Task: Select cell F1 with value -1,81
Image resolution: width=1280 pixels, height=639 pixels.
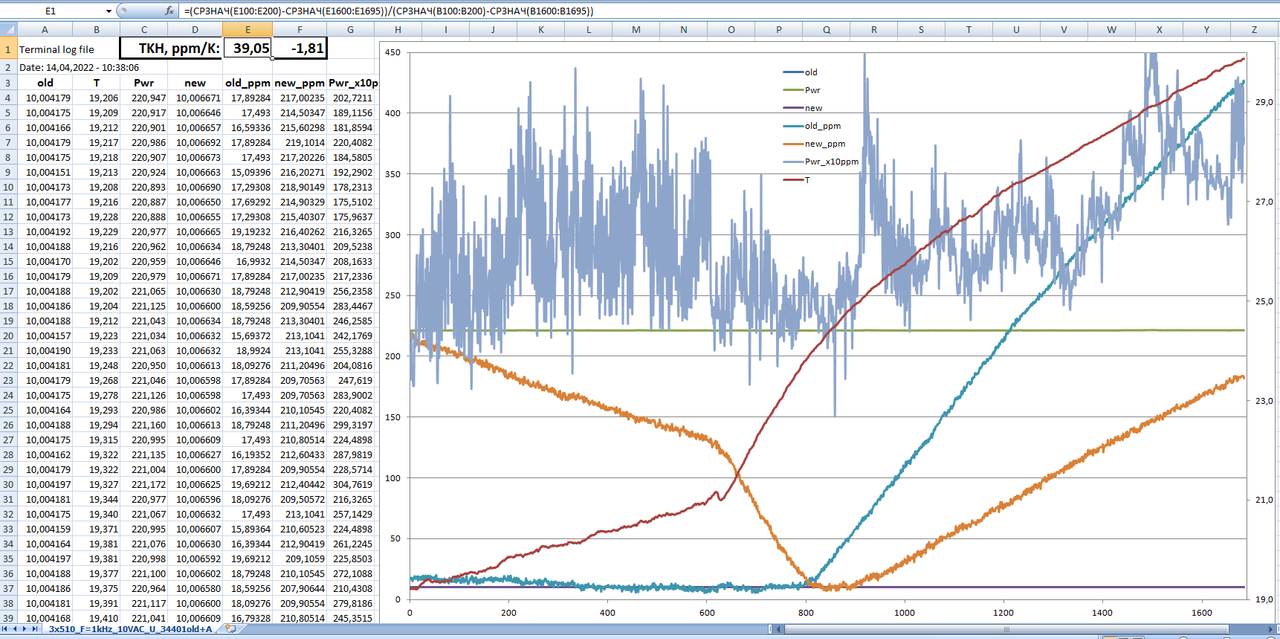Action: coord(300,49)
